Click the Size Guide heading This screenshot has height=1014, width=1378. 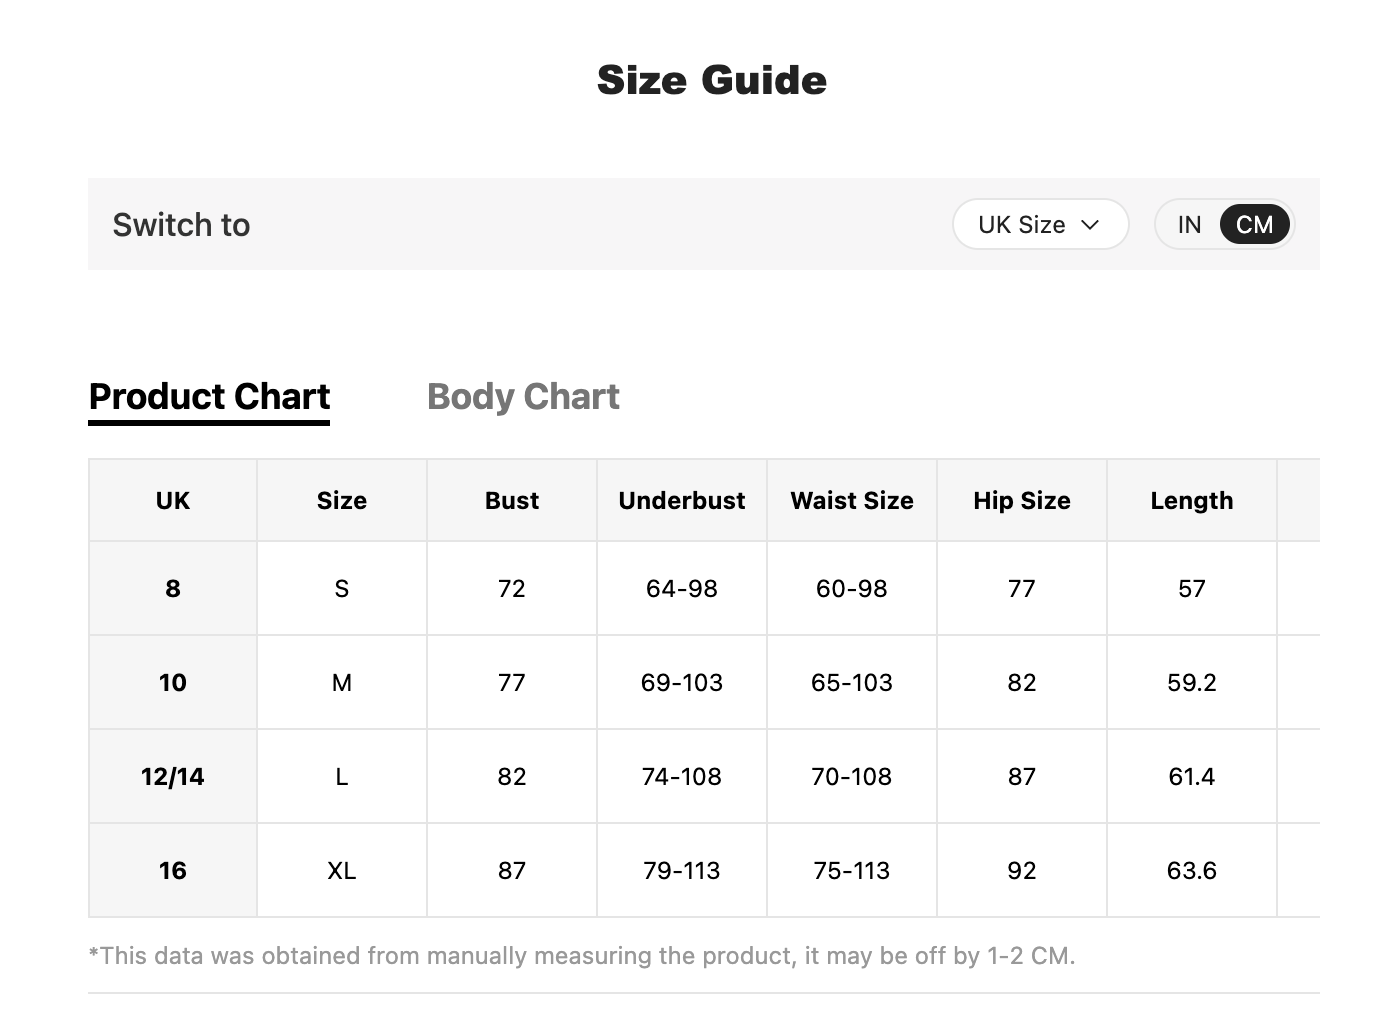(x=712, y=80)
